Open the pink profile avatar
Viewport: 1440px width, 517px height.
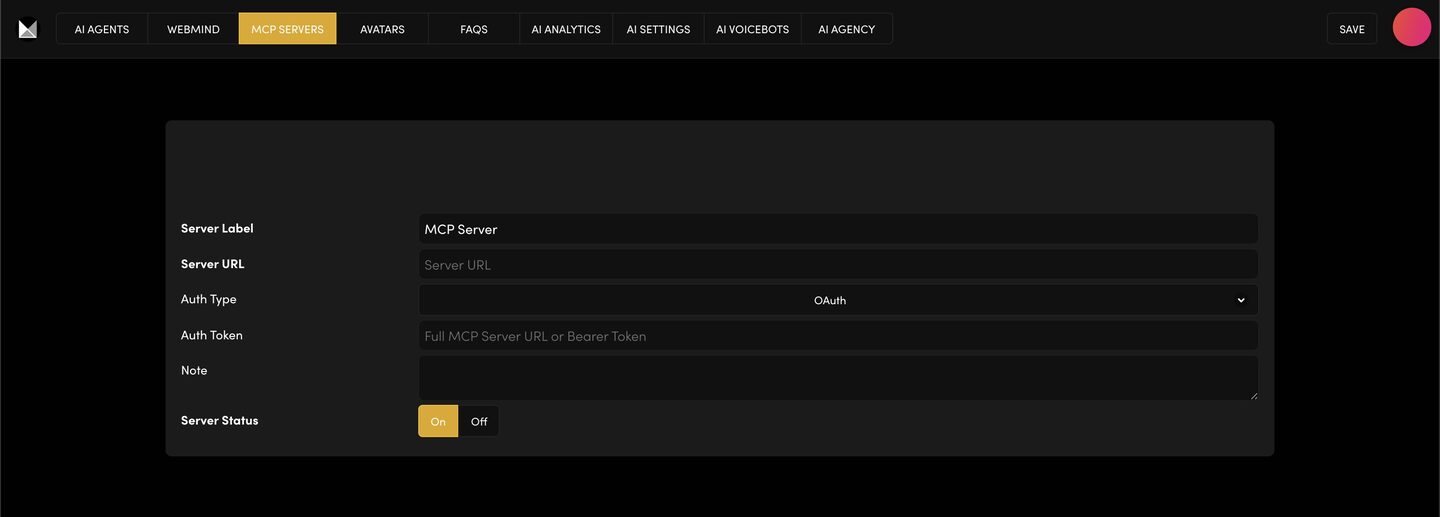[x=1412, y=27]
